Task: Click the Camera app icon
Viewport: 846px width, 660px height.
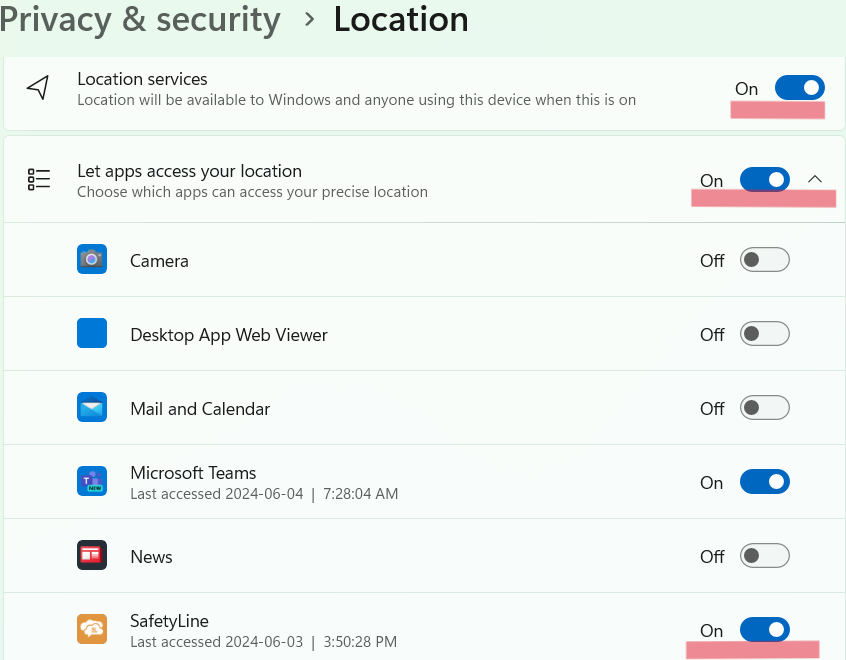Action: click(92, 260)
